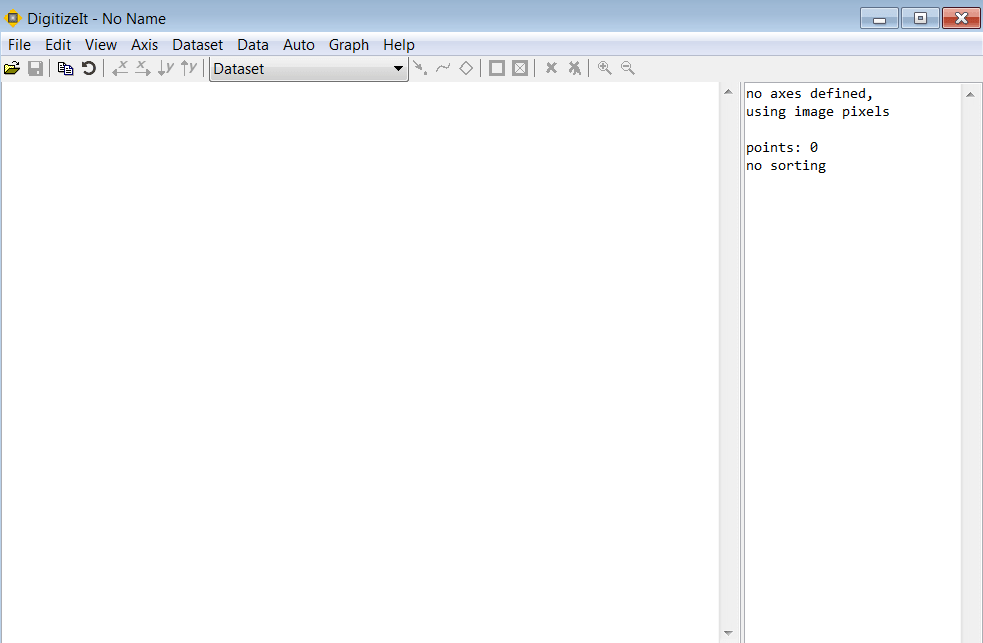
Task: Set the Y axis minimum point
Action: (166, 68)
